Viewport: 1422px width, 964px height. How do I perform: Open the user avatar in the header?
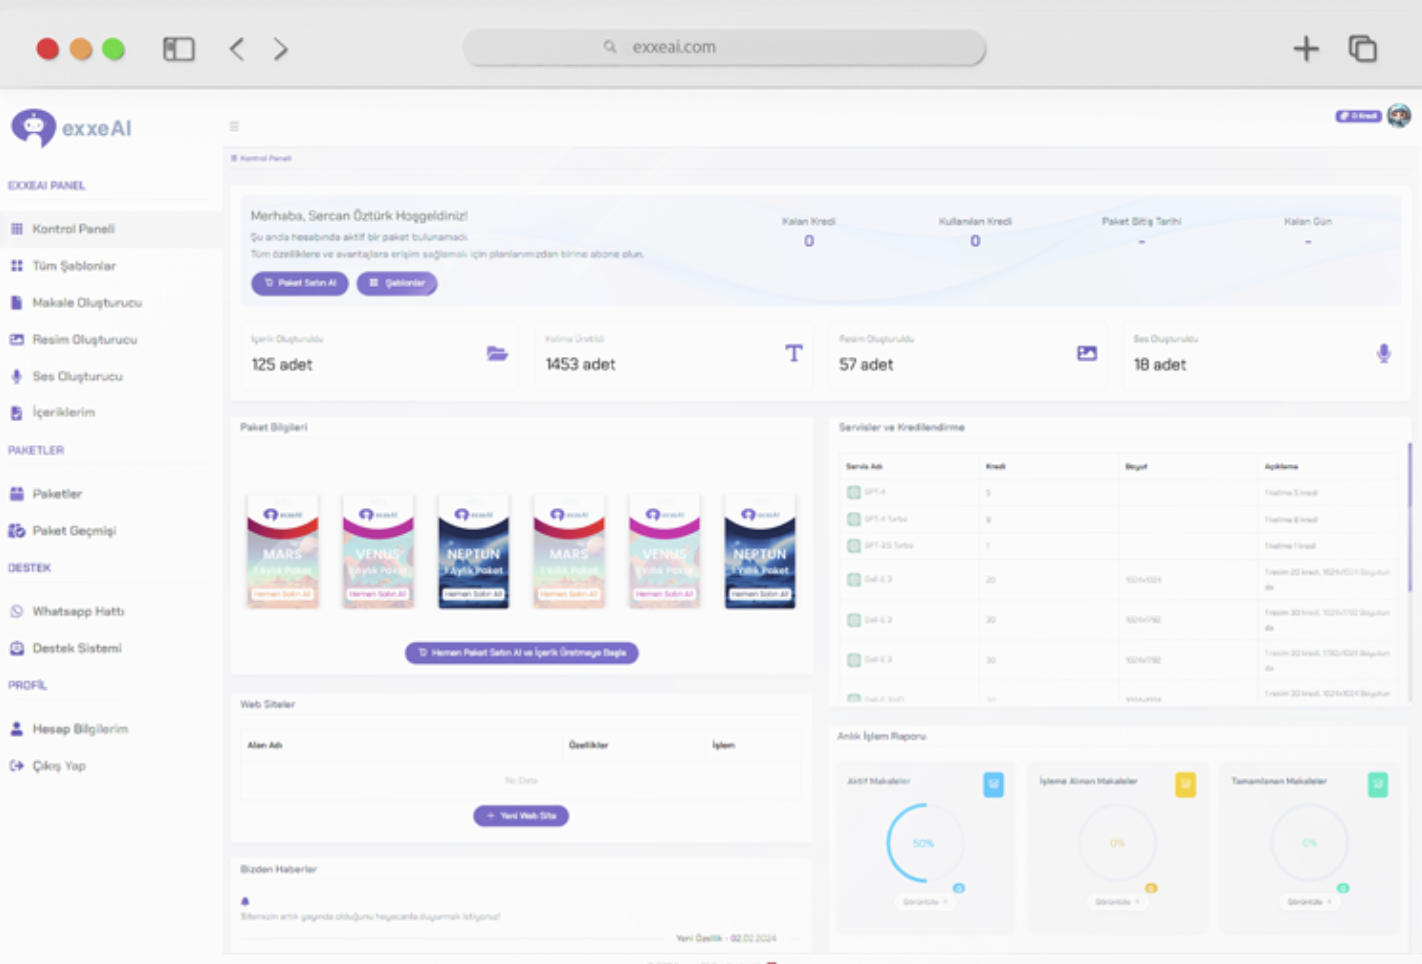(1399, 116)
